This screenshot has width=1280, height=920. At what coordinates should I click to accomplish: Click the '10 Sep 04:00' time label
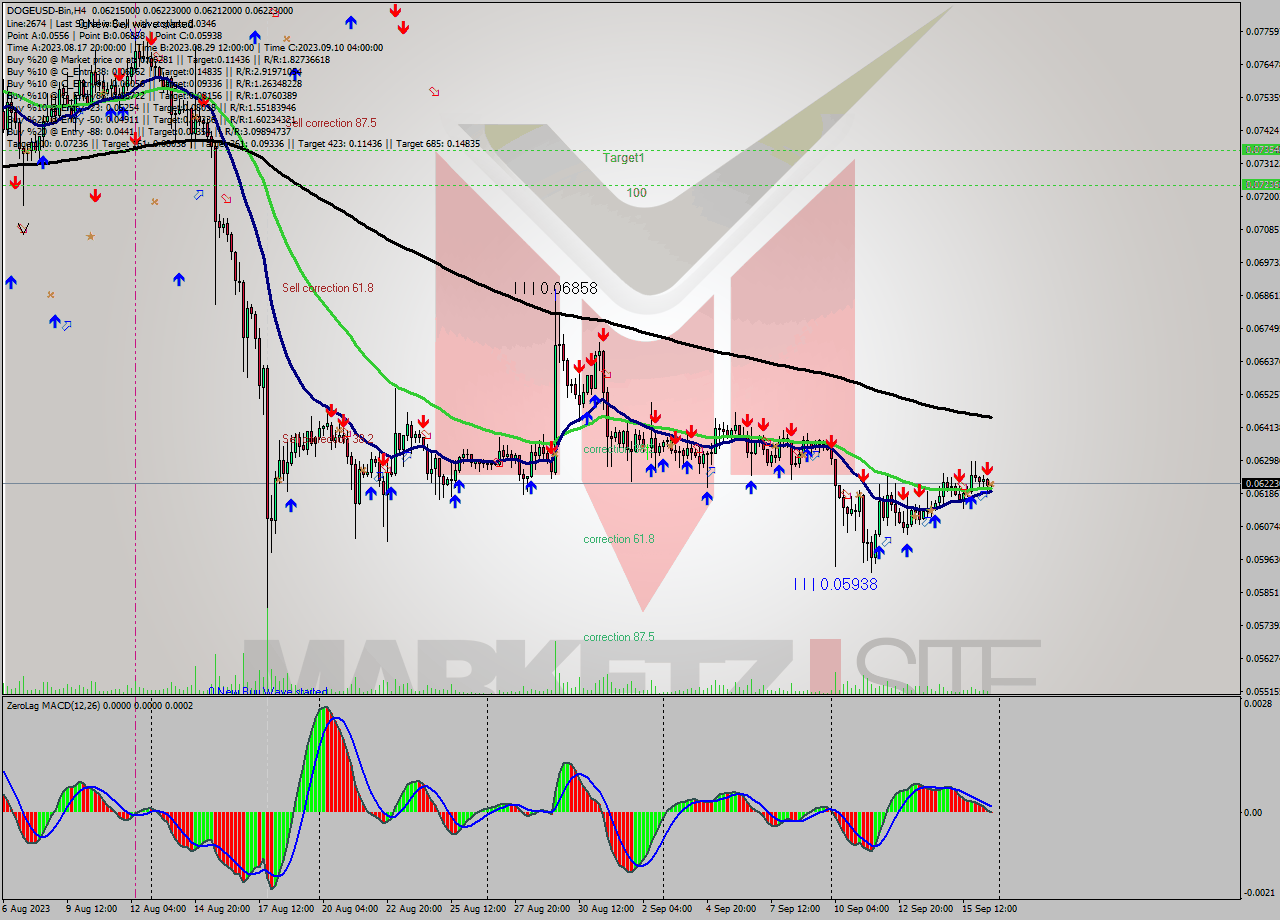[862, 909]
